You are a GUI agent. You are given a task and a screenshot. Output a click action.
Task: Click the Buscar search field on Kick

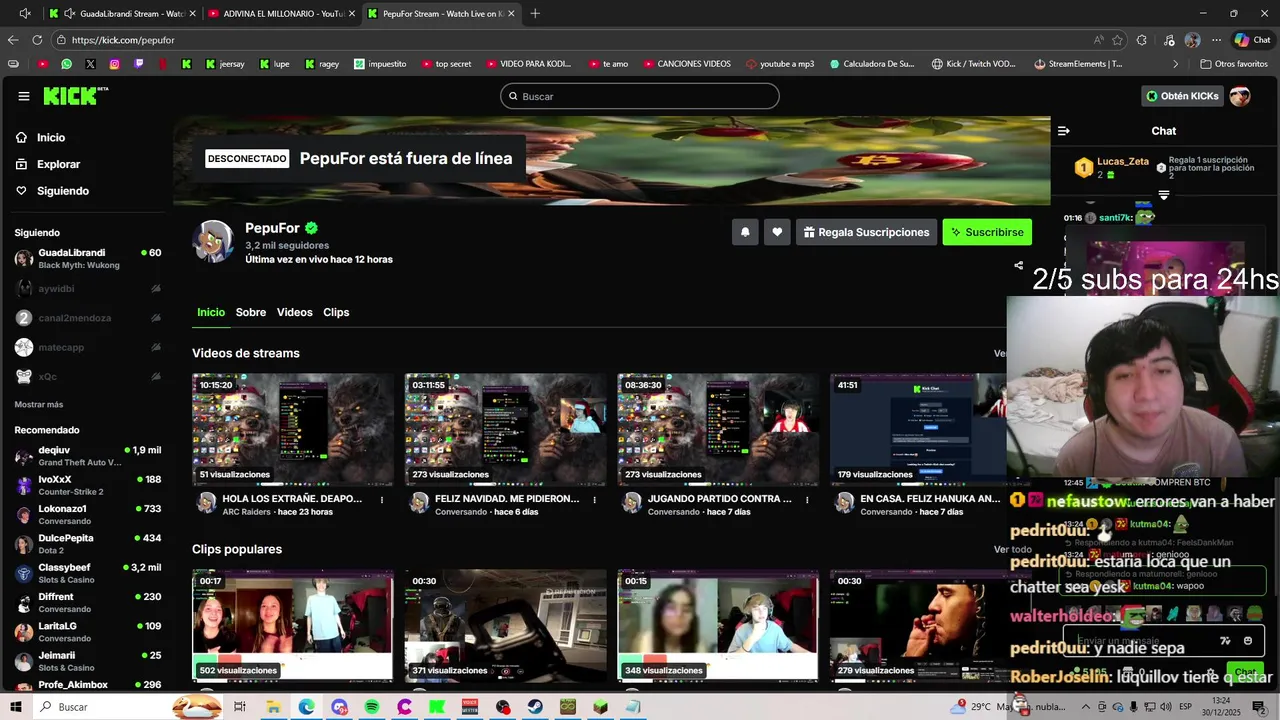pyautogui.click(x=640, y=96)
